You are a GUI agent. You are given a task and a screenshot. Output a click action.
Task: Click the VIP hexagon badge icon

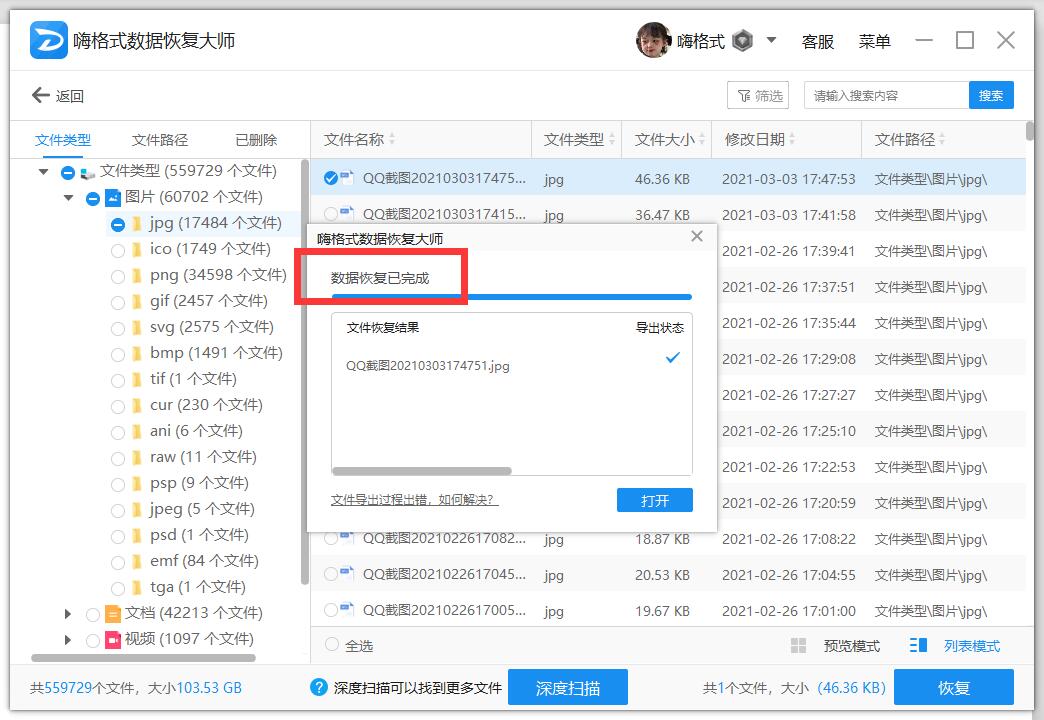(742, 41)
